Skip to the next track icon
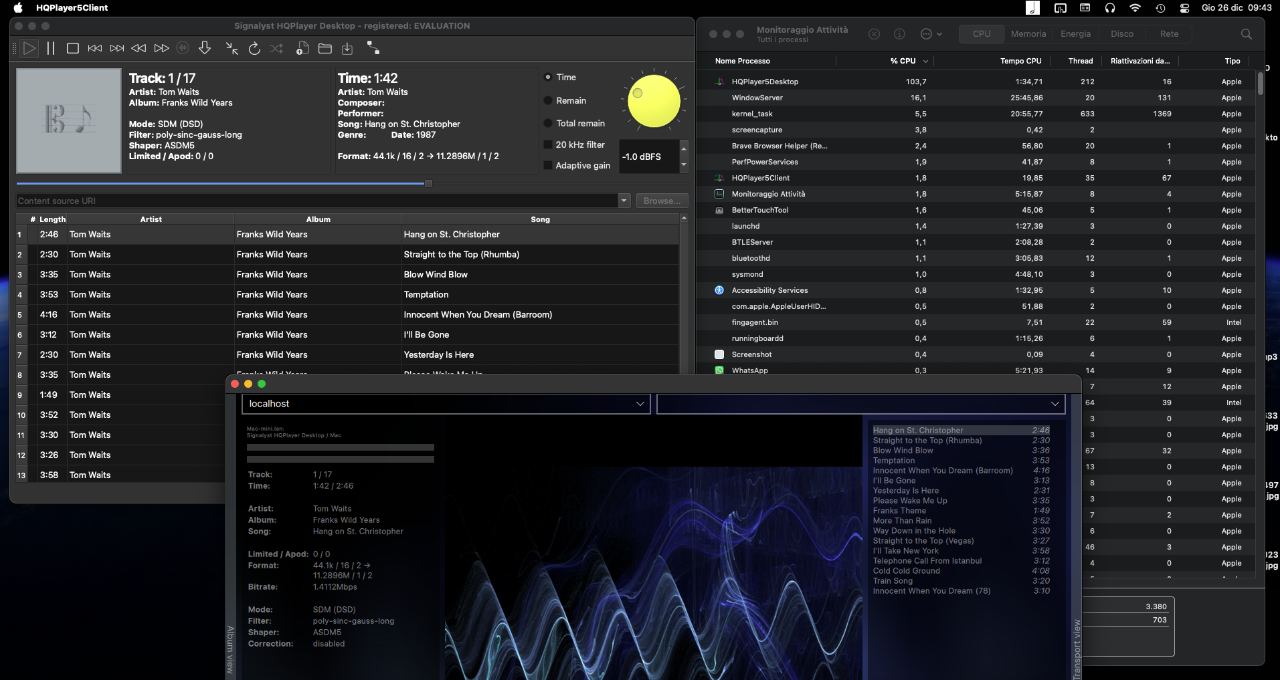The image size is (1280, 680). point(117,48)
